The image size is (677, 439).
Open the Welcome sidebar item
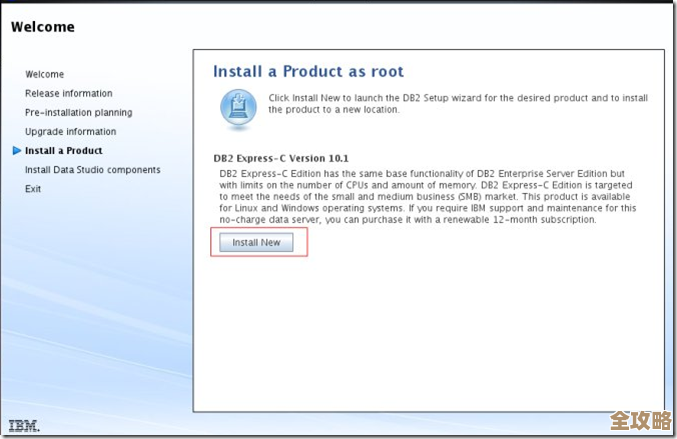(44, 74)
